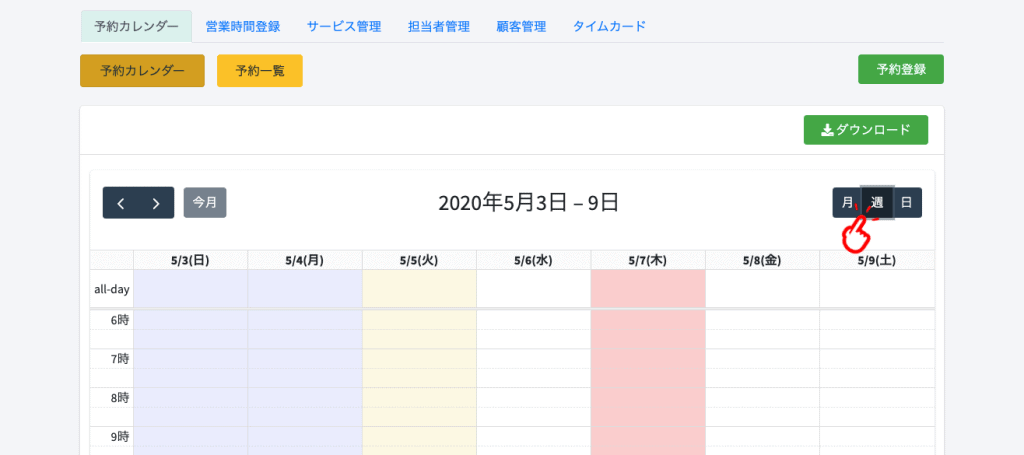Open the タイムカード tab
This screenshot has width=1024, height=455.
click(x=609, y=27)
